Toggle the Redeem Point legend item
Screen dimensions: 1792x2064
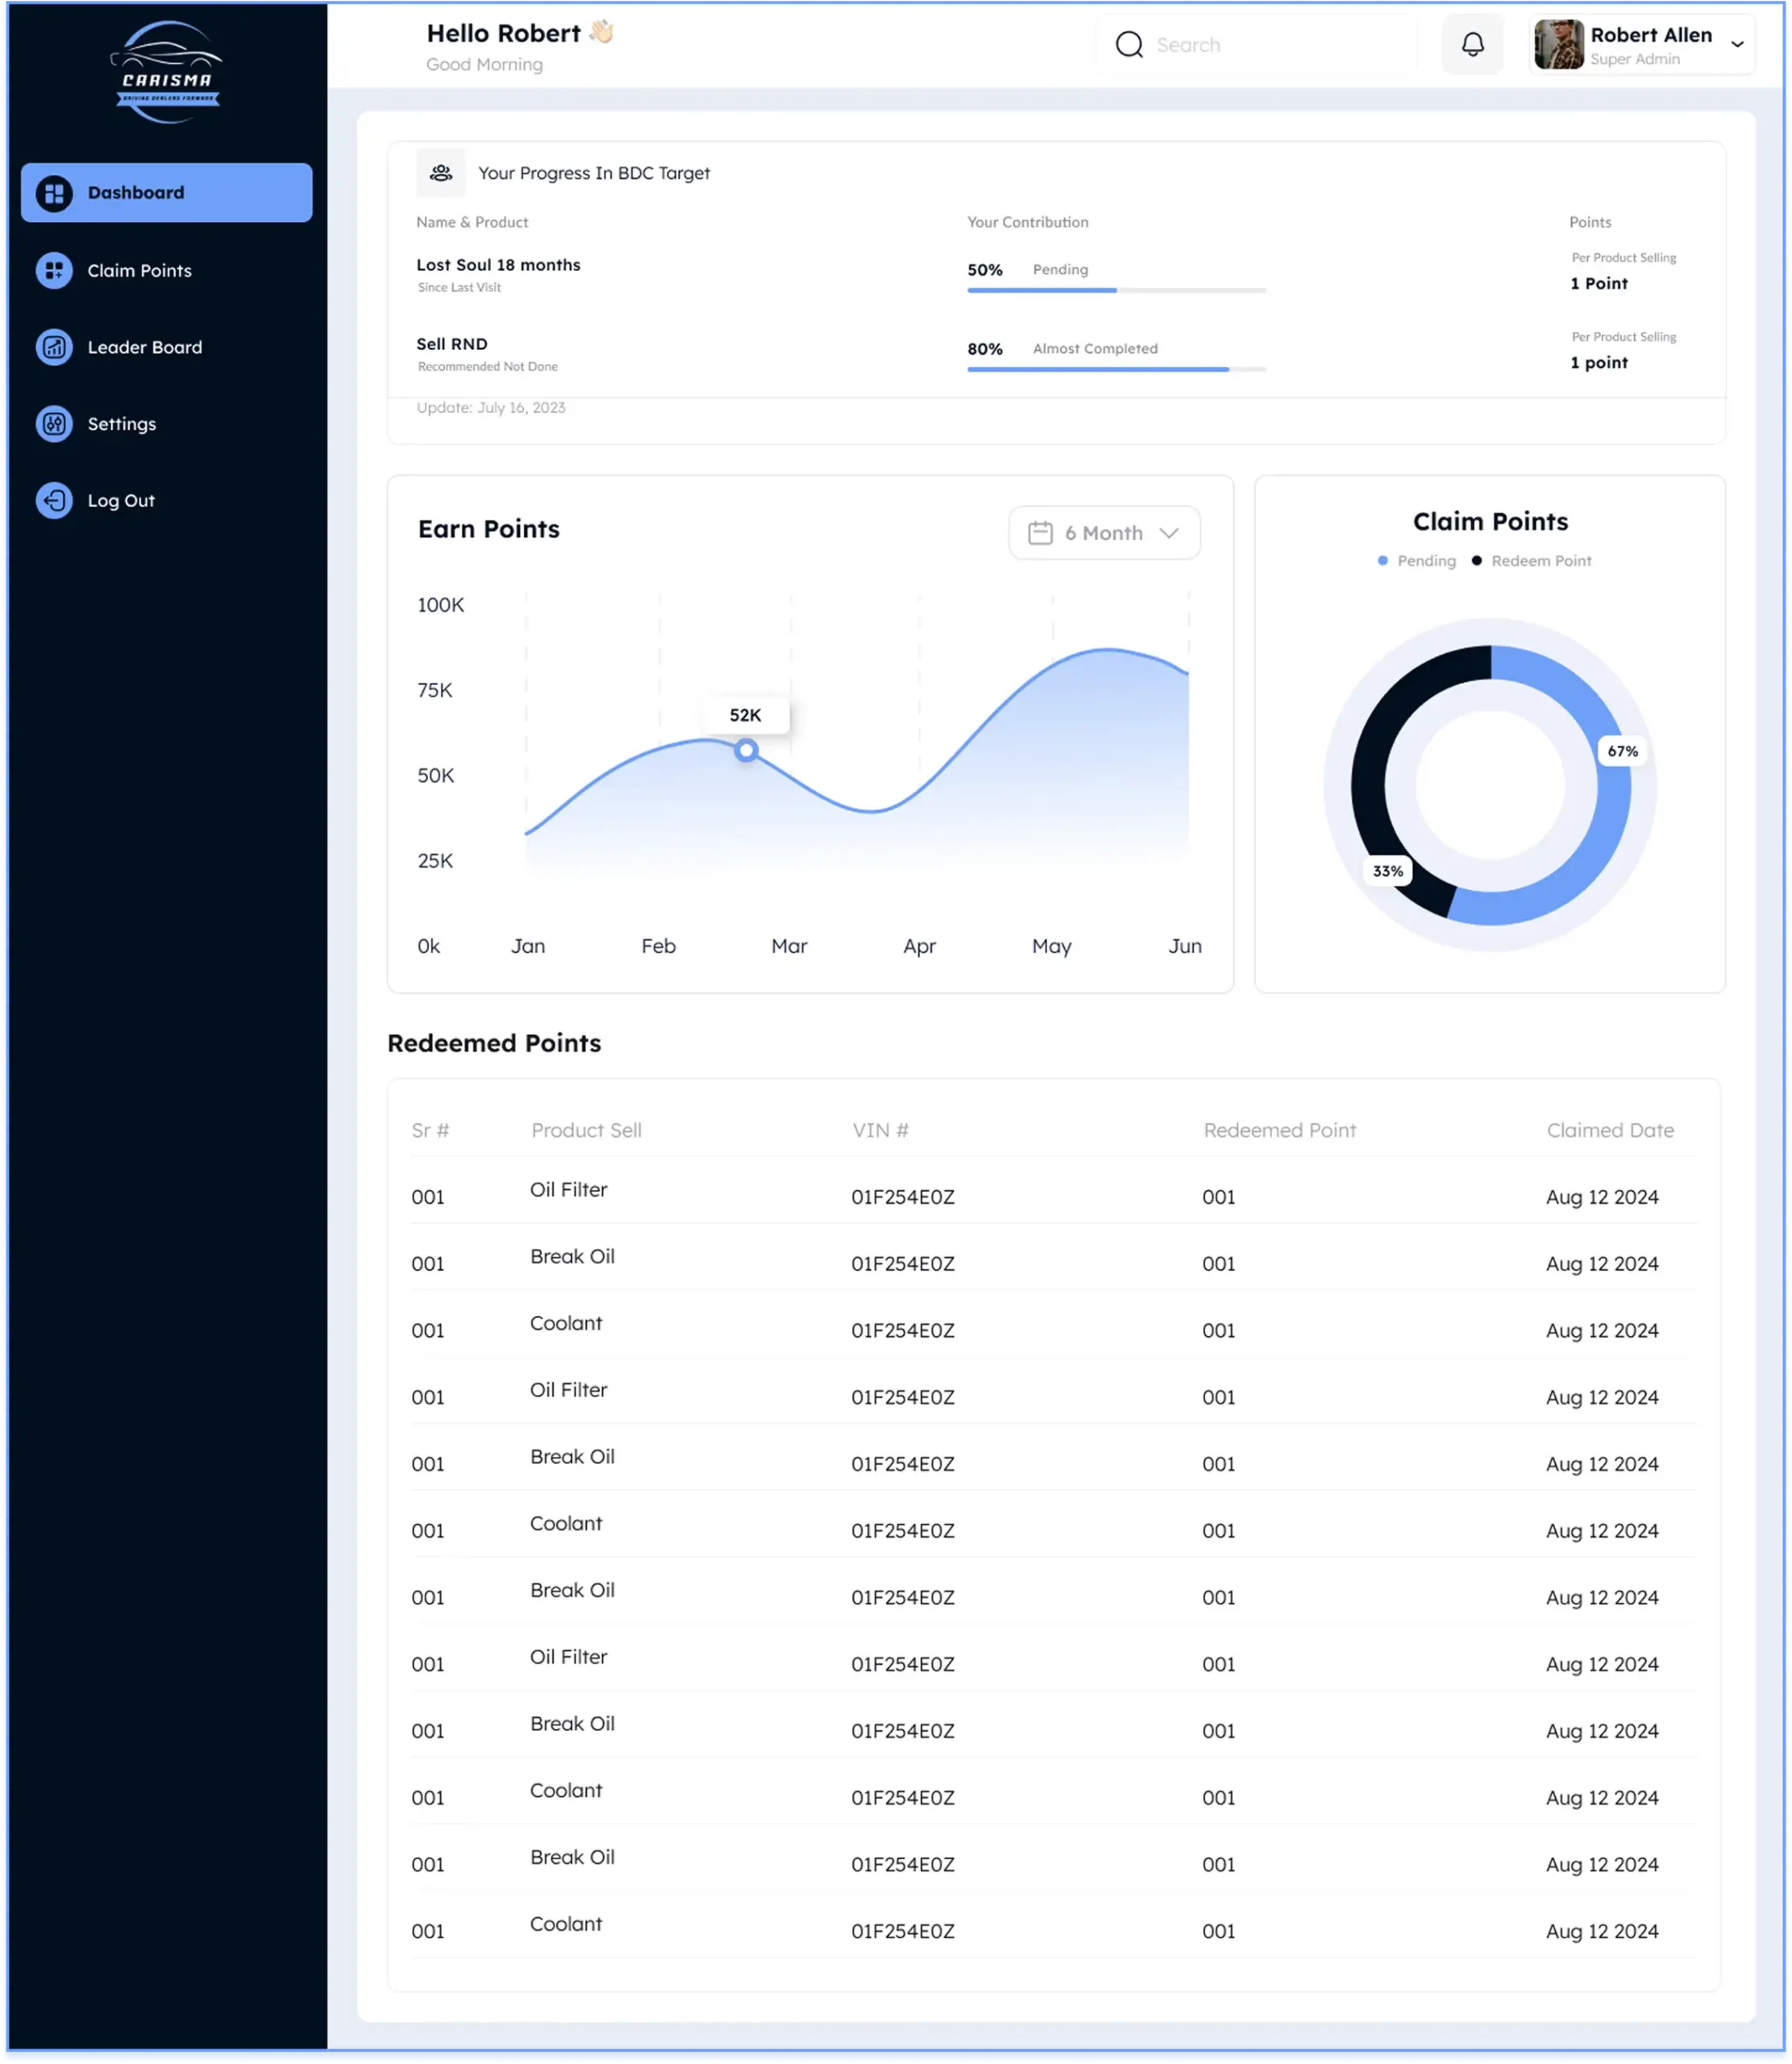pos(1531,561)
